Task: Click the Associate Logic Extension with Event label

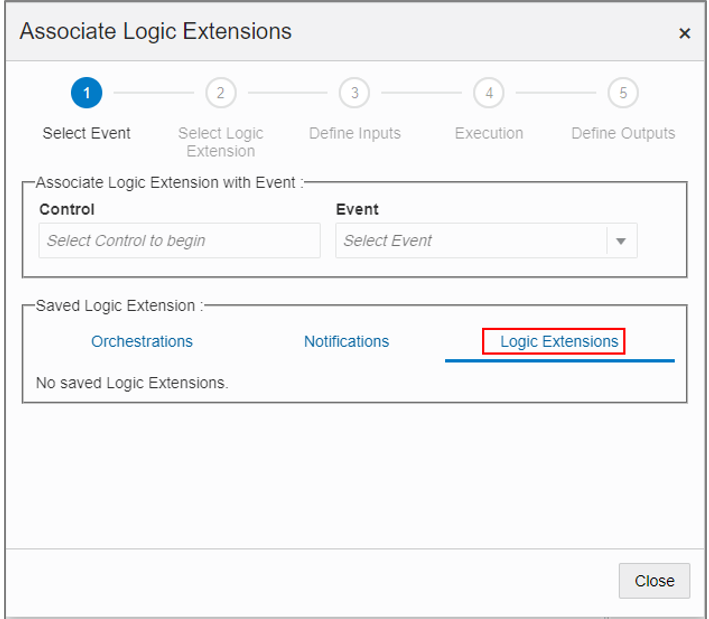Action: [x=170, y=183]
